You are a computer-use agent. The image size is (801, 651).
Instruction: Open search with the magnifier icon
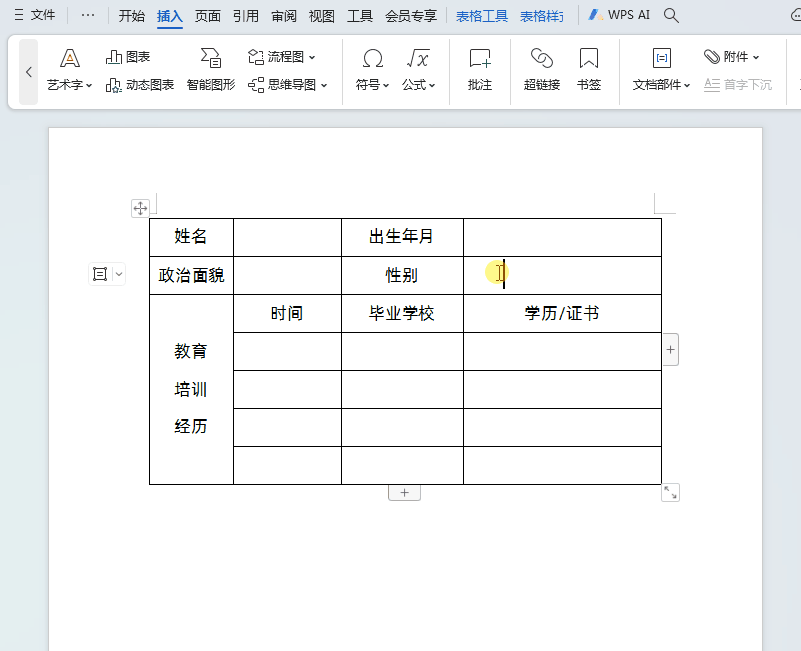(x=670, y=16)
